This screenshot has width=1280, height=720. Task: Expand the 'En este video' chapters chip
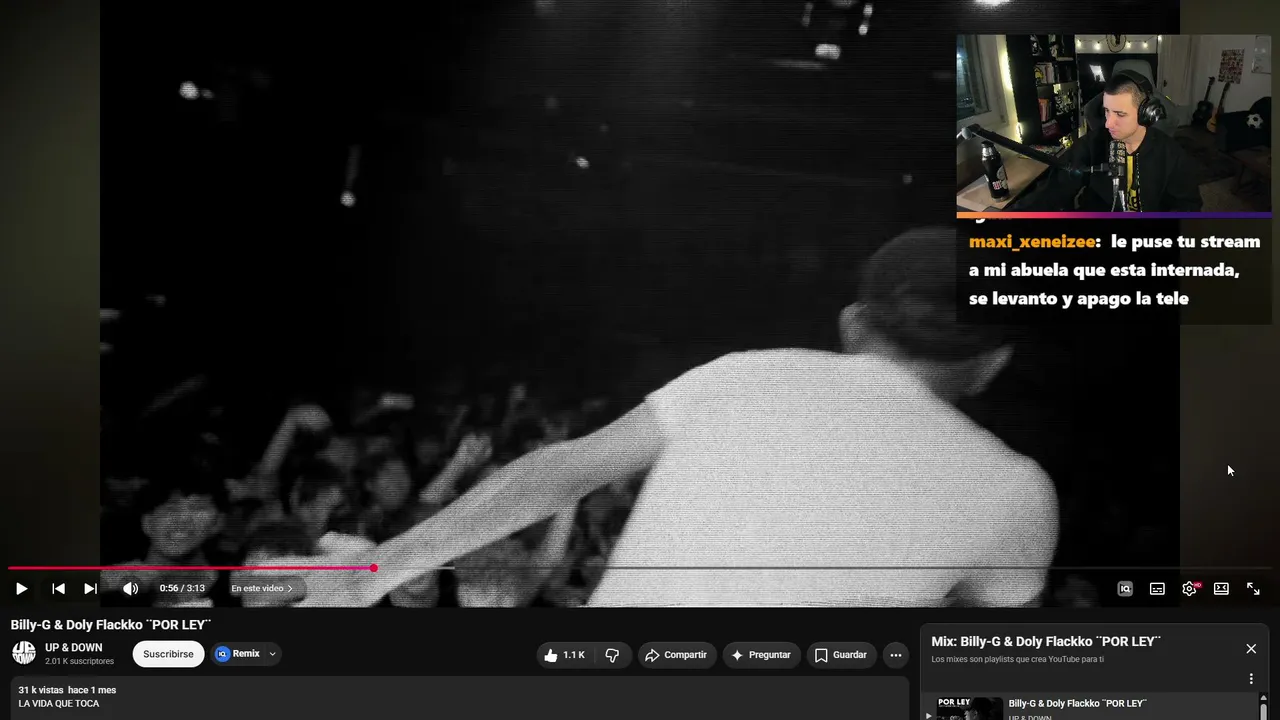point(262,589)
